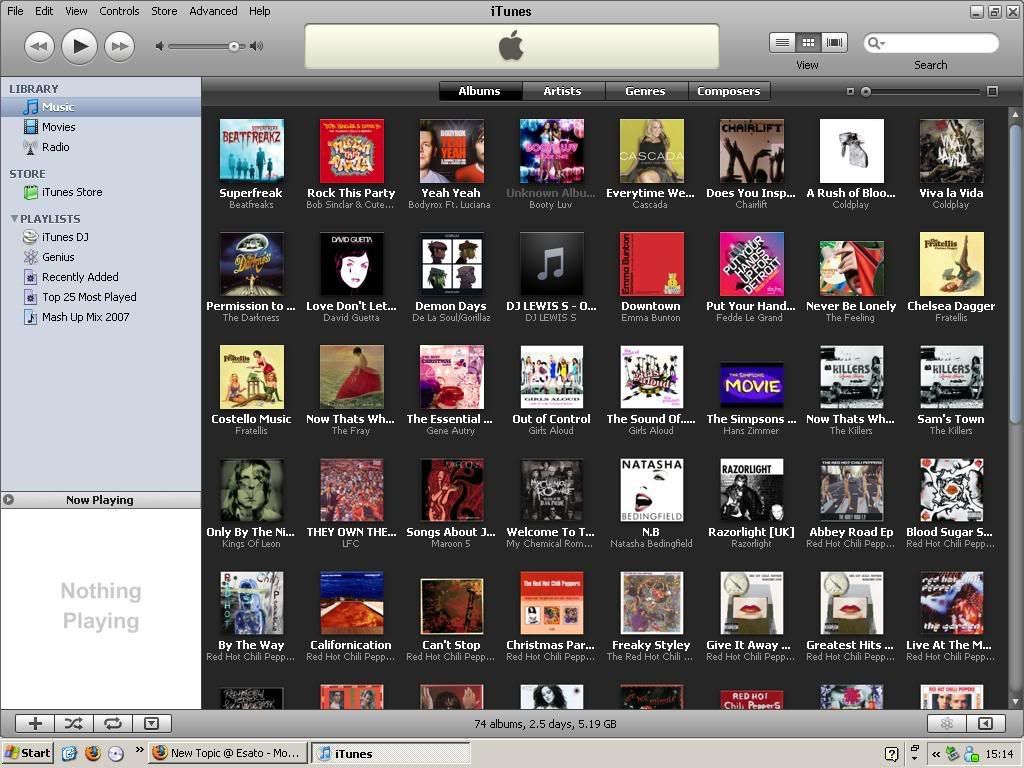
Task: Click the help question mark tray icon
Action: point(891,754)
